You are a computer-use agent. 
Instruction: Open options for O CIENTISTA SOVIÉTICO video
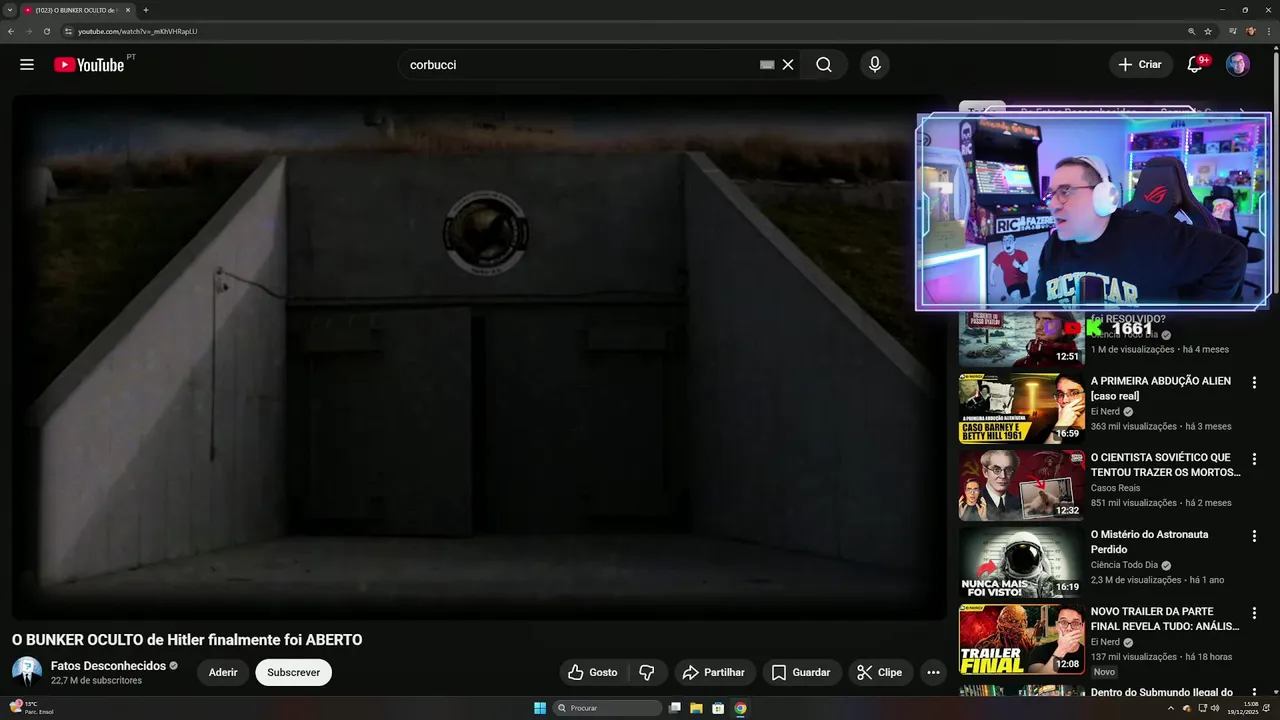click(1254, 459)
